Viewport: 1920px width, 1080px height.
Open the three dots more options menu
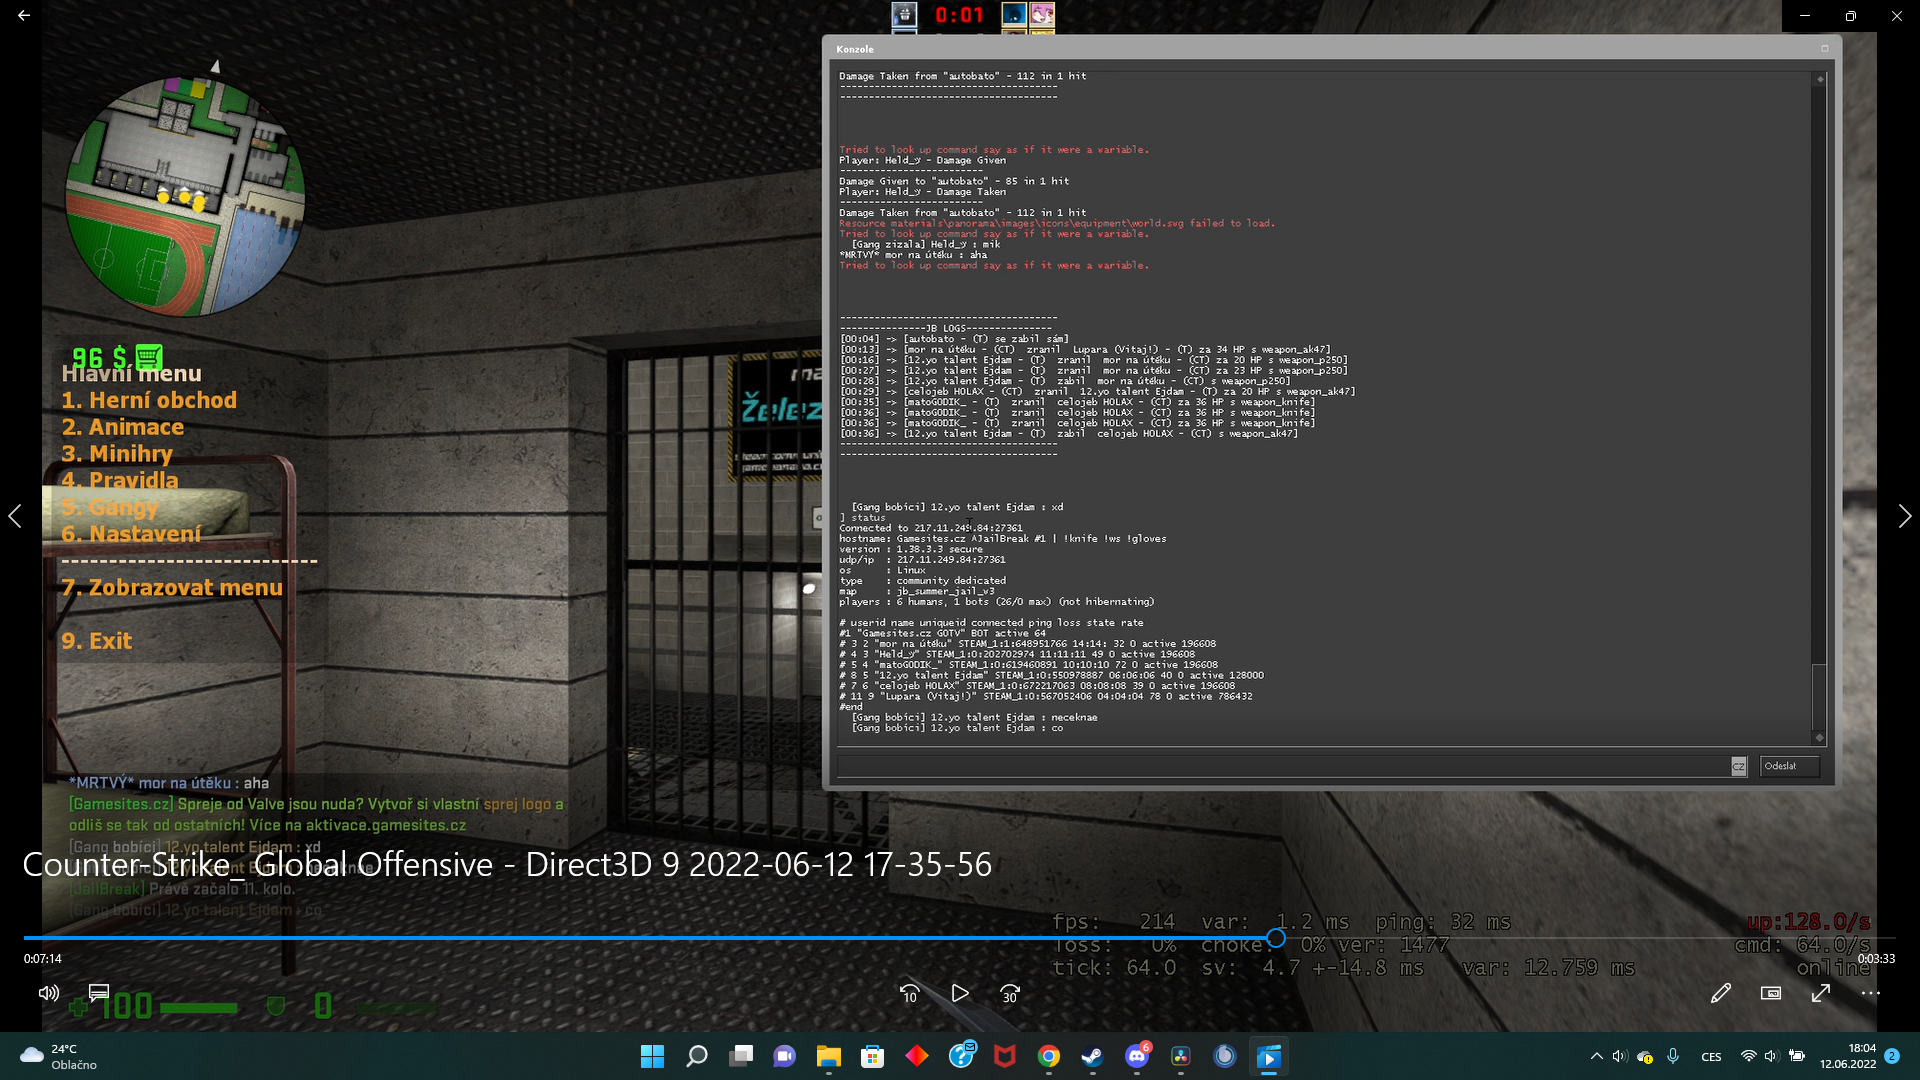(x=1870, y=993)
